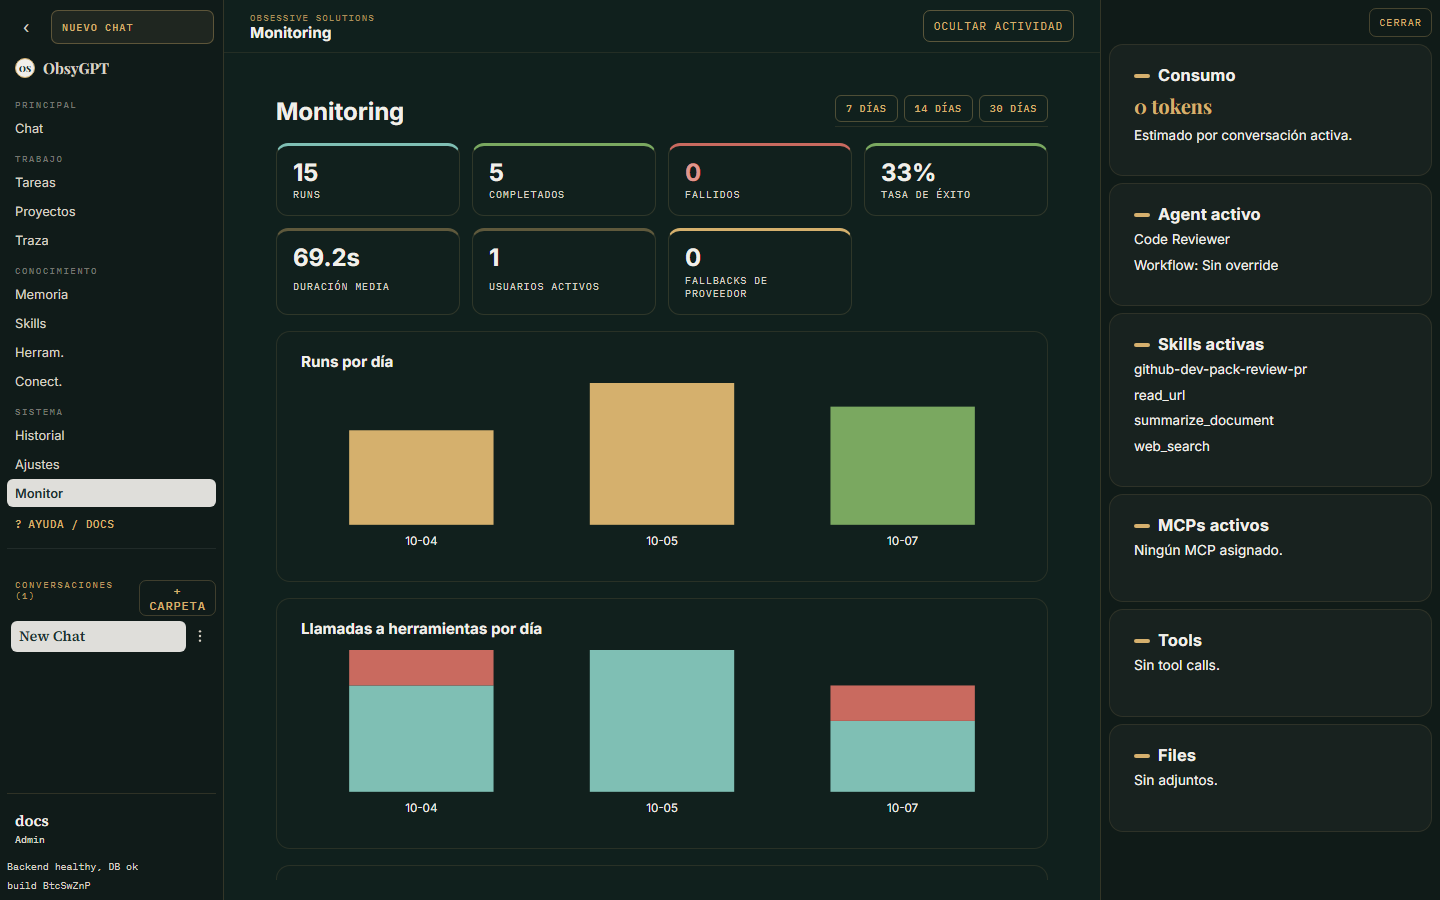Open Chat in the sidebar
The height and width of the screenshot is (900, 1440).
tap(111, 129)
